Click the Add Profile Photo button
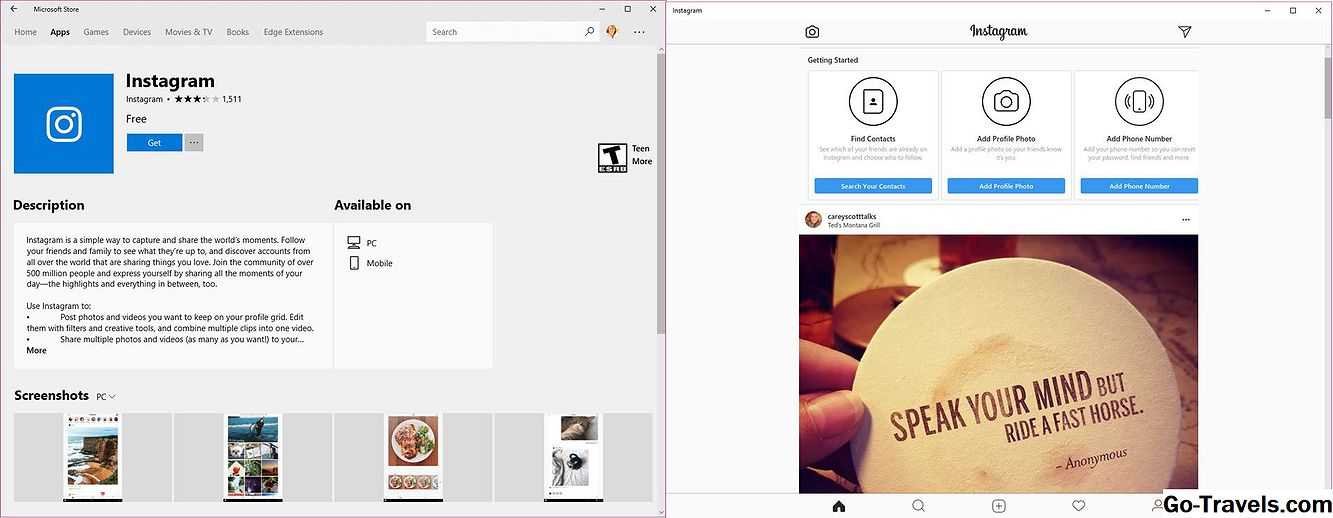This screenshot has width=1333, height=518. pos(1006,186)
